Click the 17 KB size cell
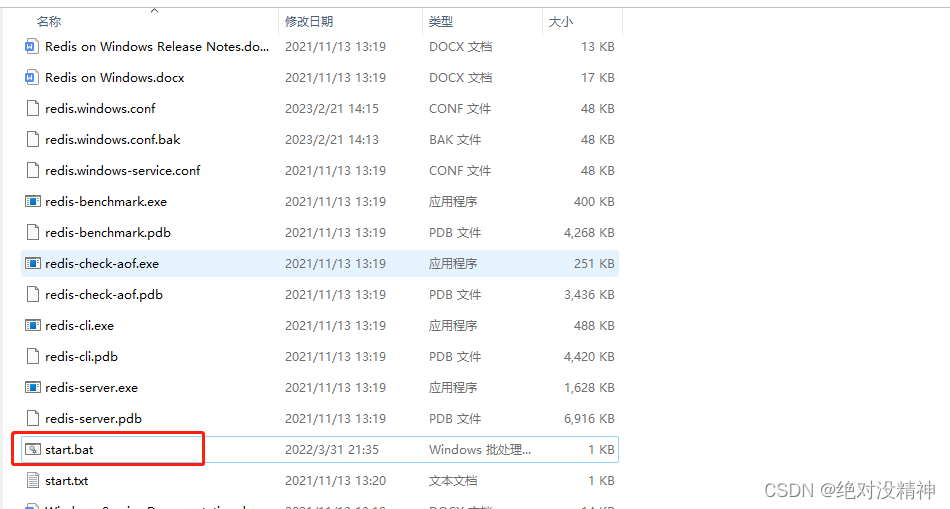 pos(597,78)
